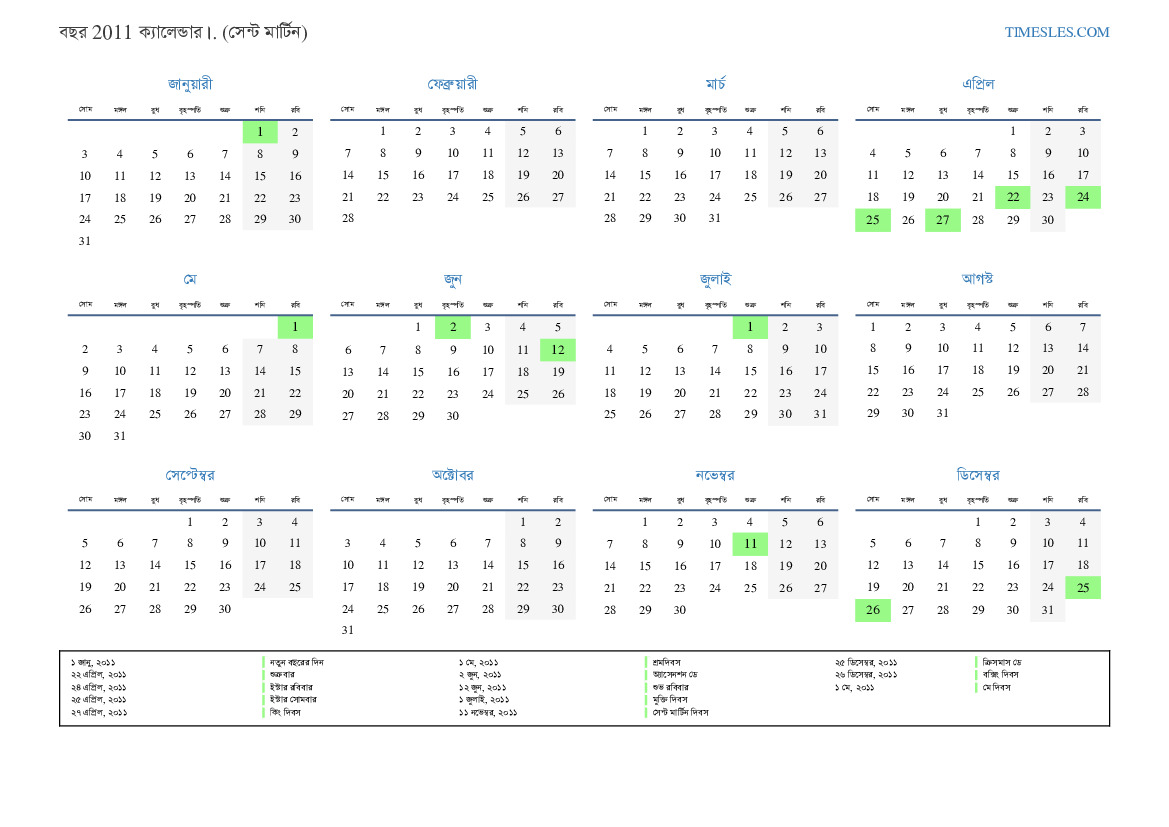Viewport: 1169px width, 827px height.
Task: Open the TIMESLES.COM link
Action: 1057,32
